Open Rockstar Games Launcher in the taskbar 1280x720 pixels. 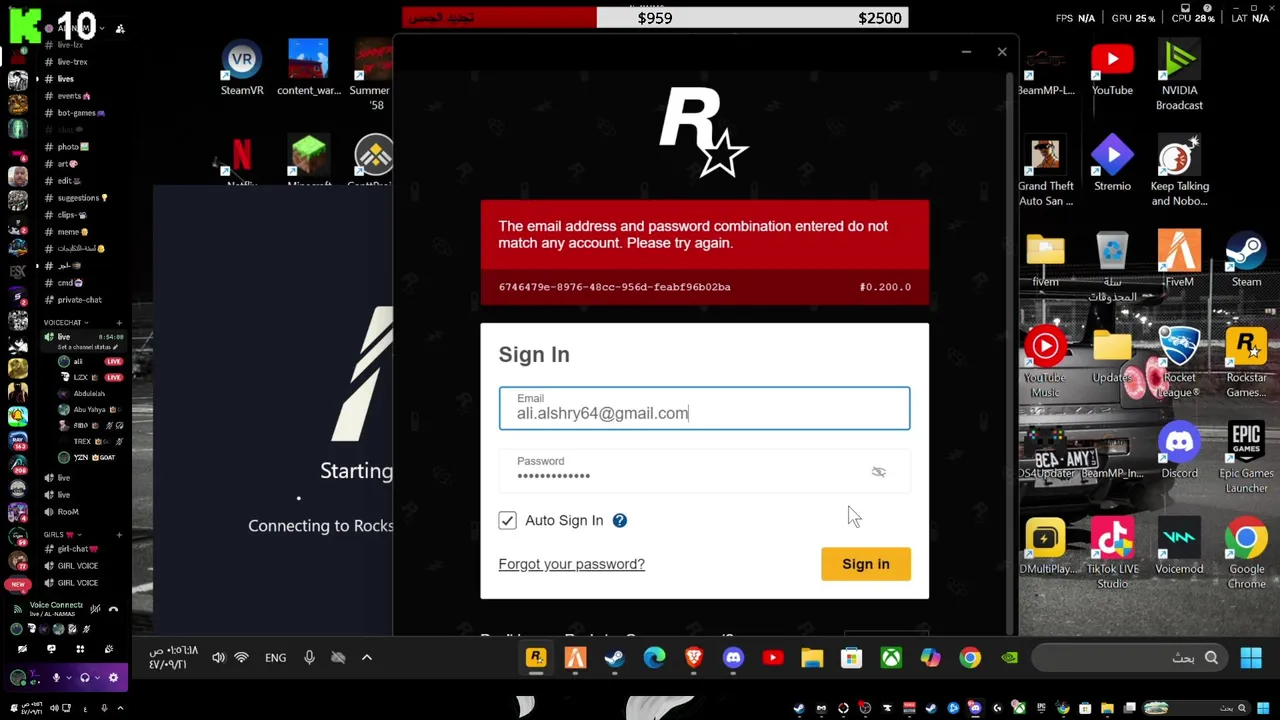[536, 658]
